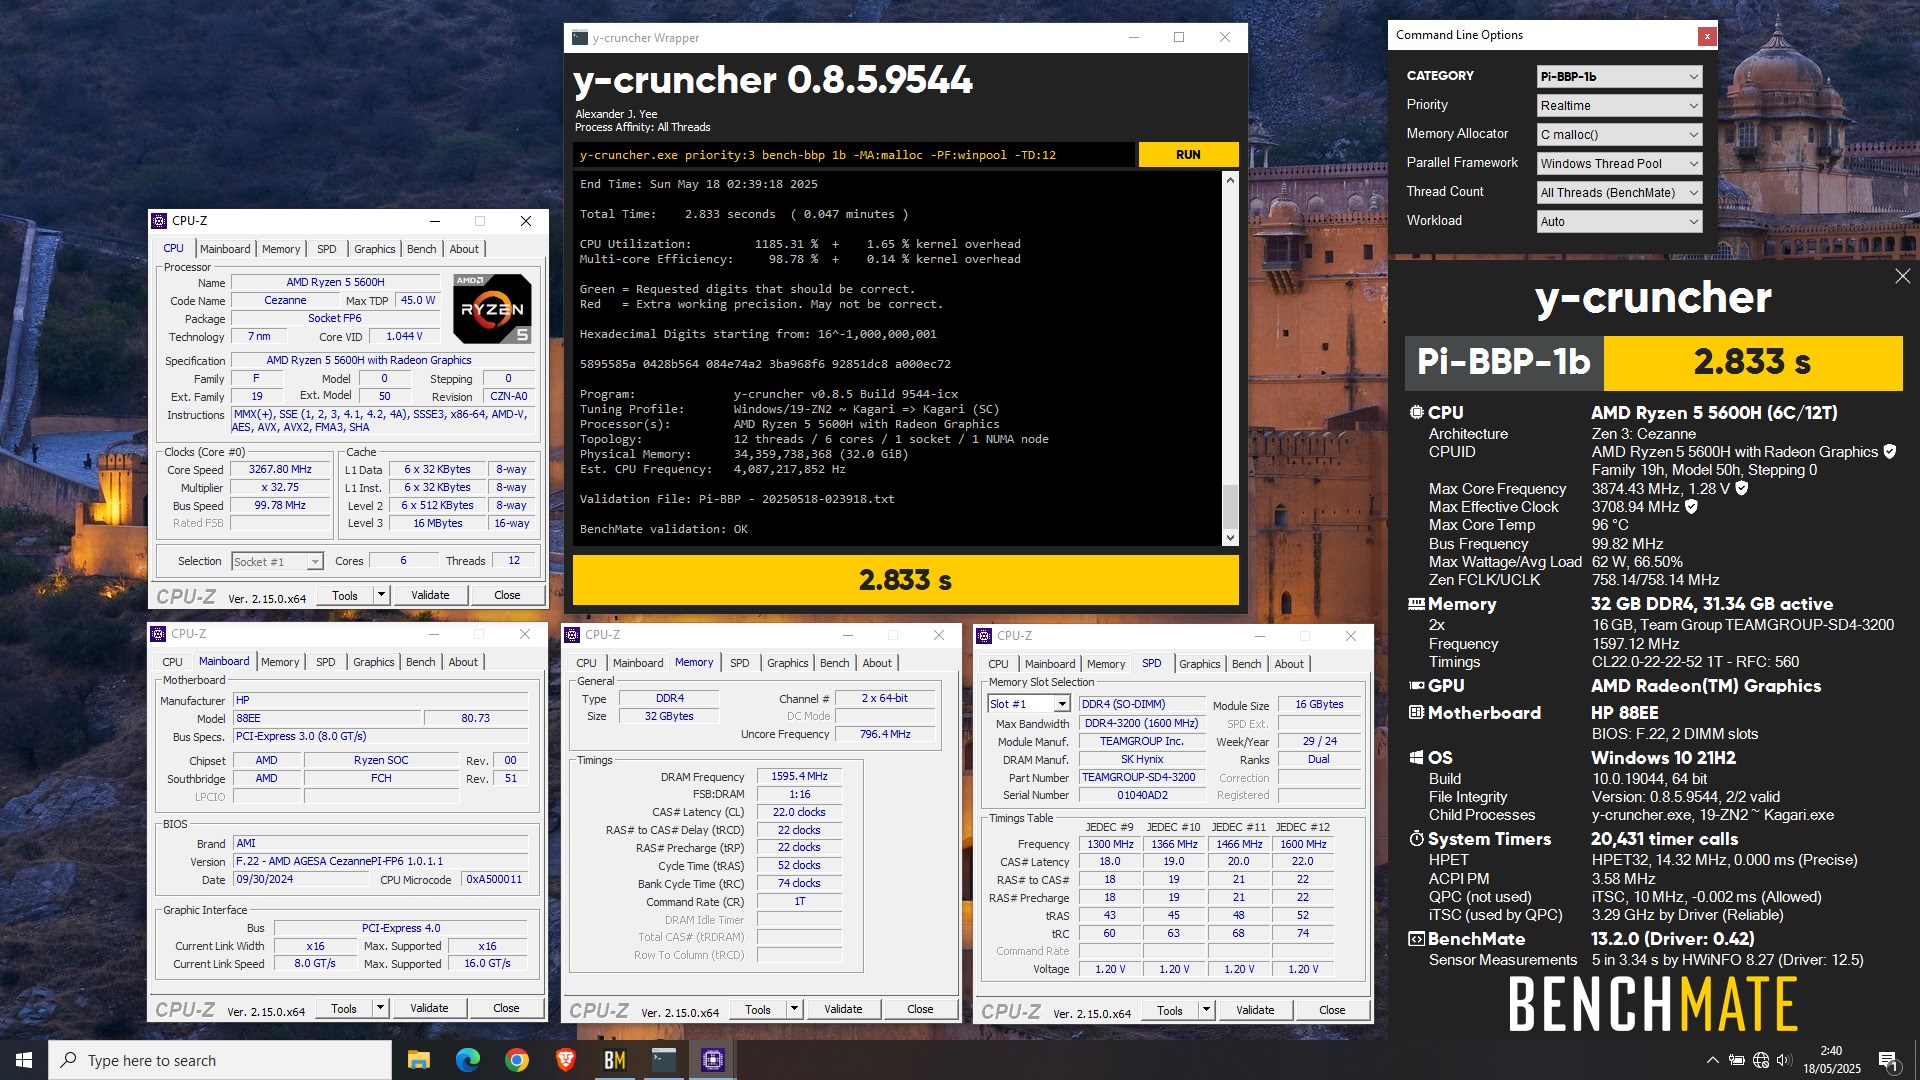
Task: Open File Explorer from the taskbar
Action: 419,1060
